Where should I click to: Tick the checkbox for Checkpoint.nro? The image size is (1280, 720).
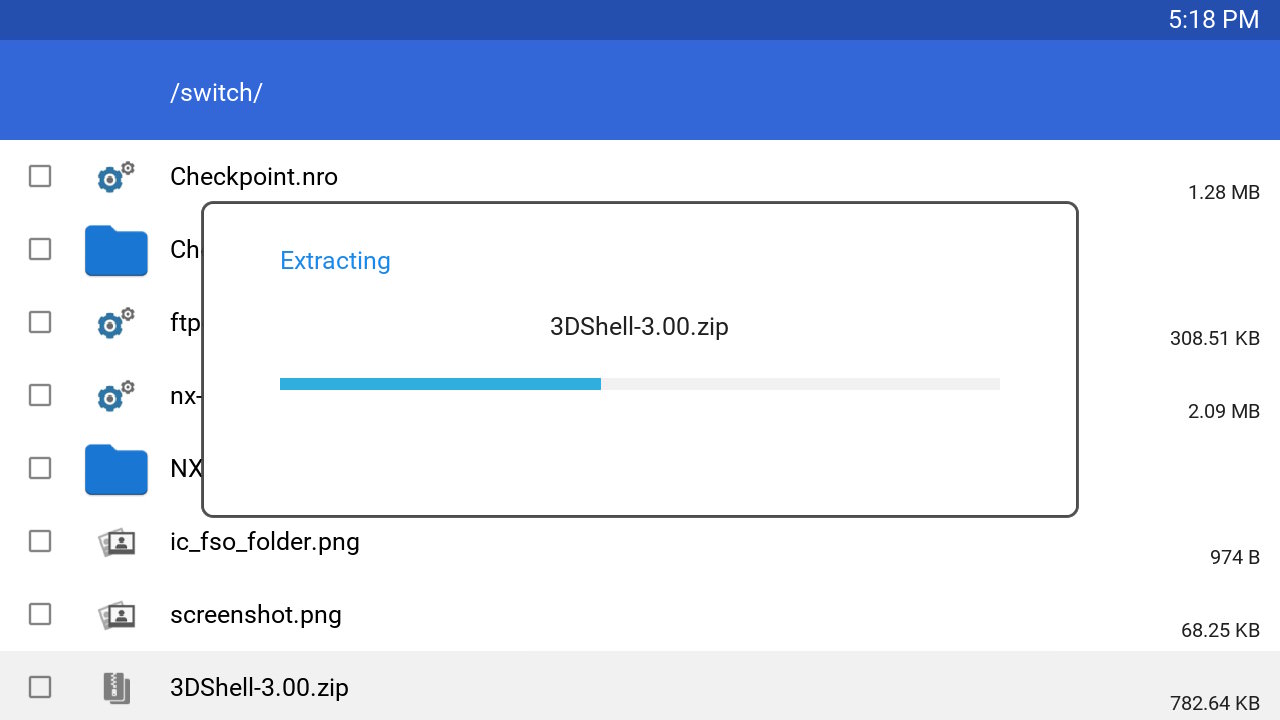click(x=40, y=177)
